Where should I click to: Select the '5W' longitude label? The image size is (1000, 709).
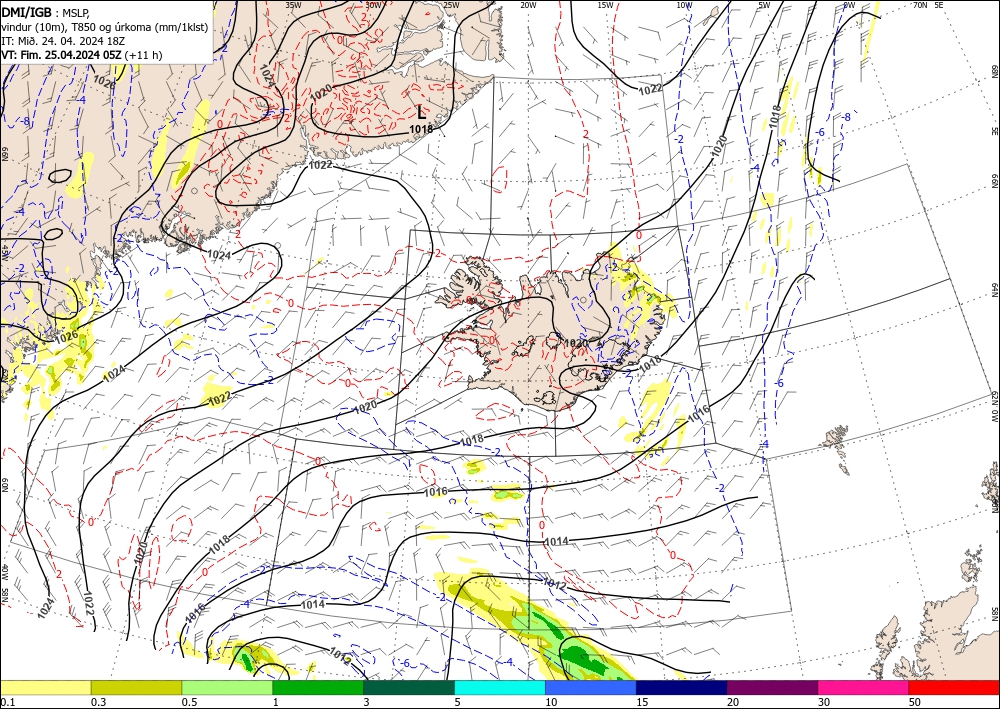point(764,5)
